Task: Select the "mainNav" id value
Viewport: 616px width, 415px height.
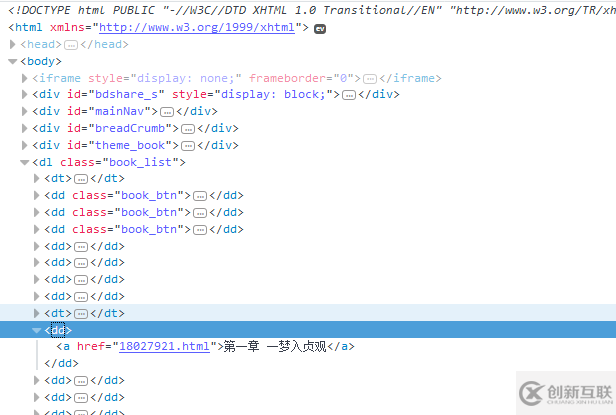Action: coord(119,111)
